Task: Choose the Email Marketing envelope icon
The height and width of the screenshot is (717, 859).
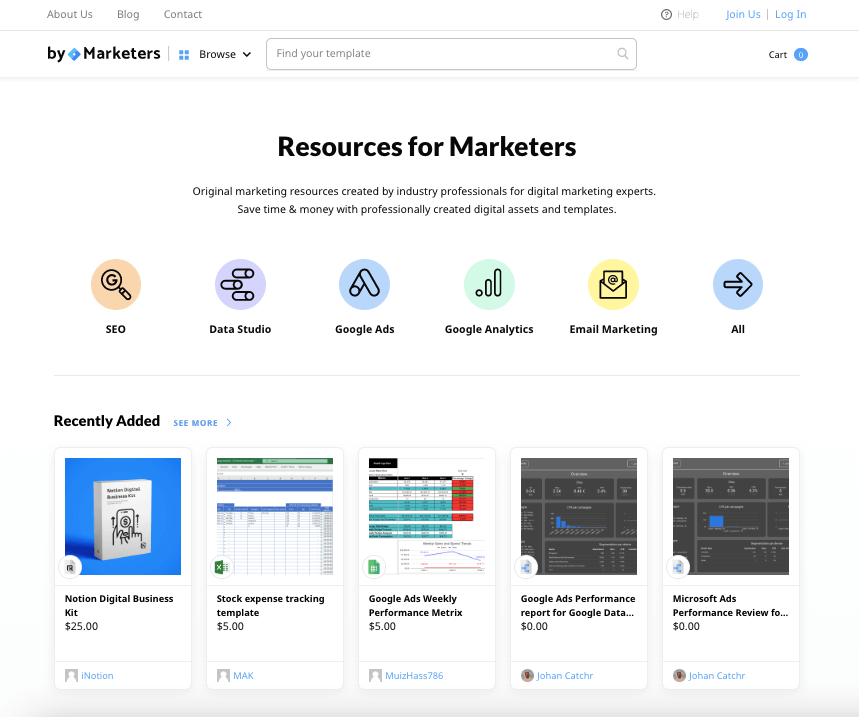Action: click(613, 284)
